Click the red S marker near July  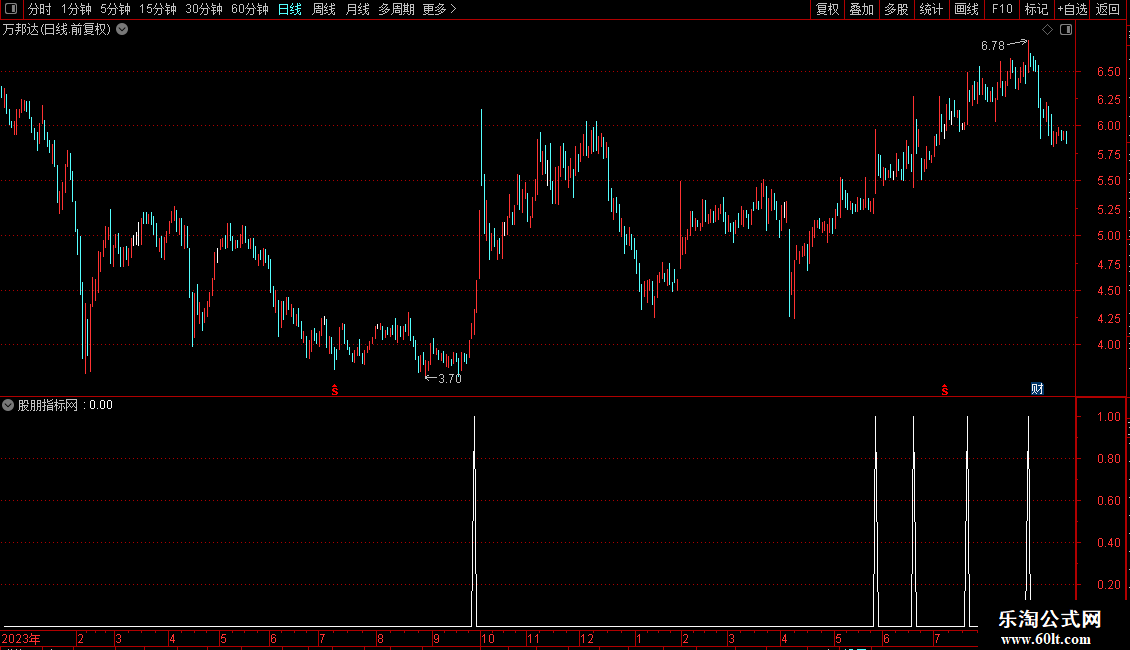pyautogui.click(x=335, y=390)
